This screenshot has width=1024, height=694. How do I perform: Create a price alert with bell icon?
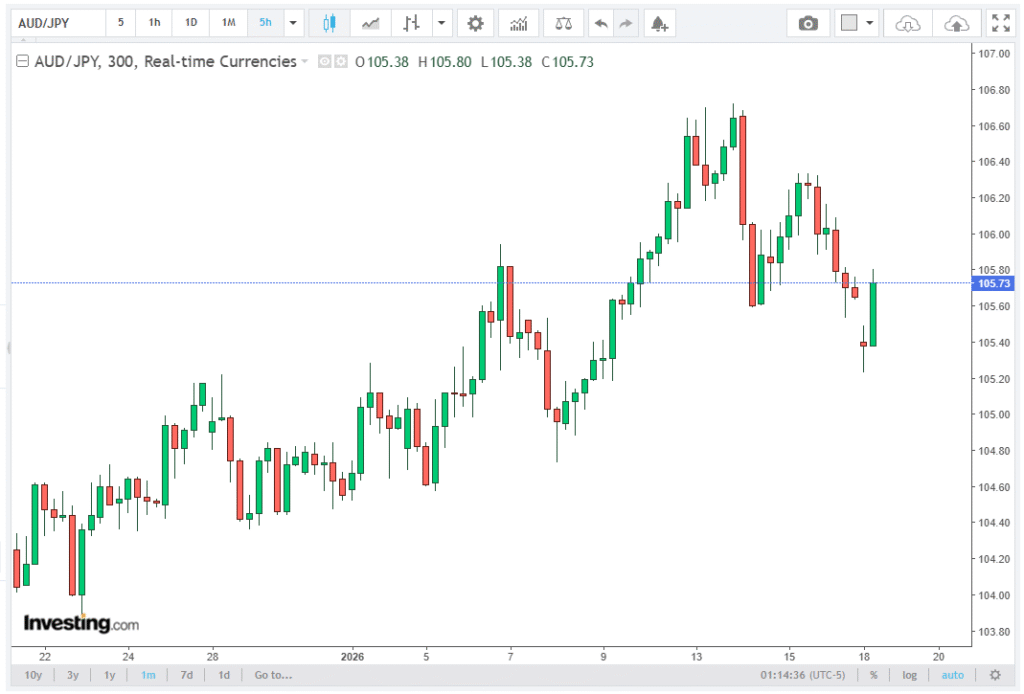pos(658,23)
